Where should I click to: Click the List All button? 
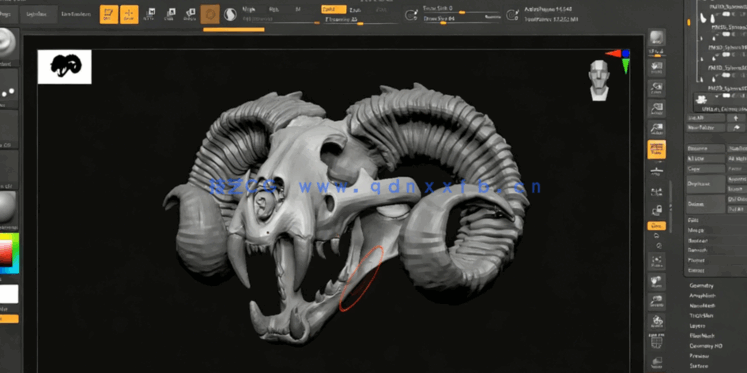[x=706, y=118]
